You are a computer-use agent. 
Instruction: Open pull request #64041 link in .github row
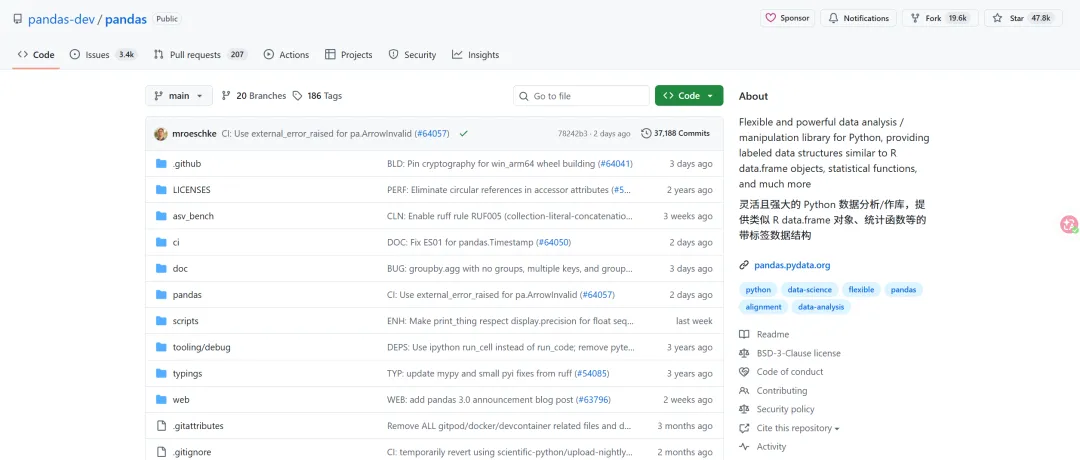[x=616, y=164]
